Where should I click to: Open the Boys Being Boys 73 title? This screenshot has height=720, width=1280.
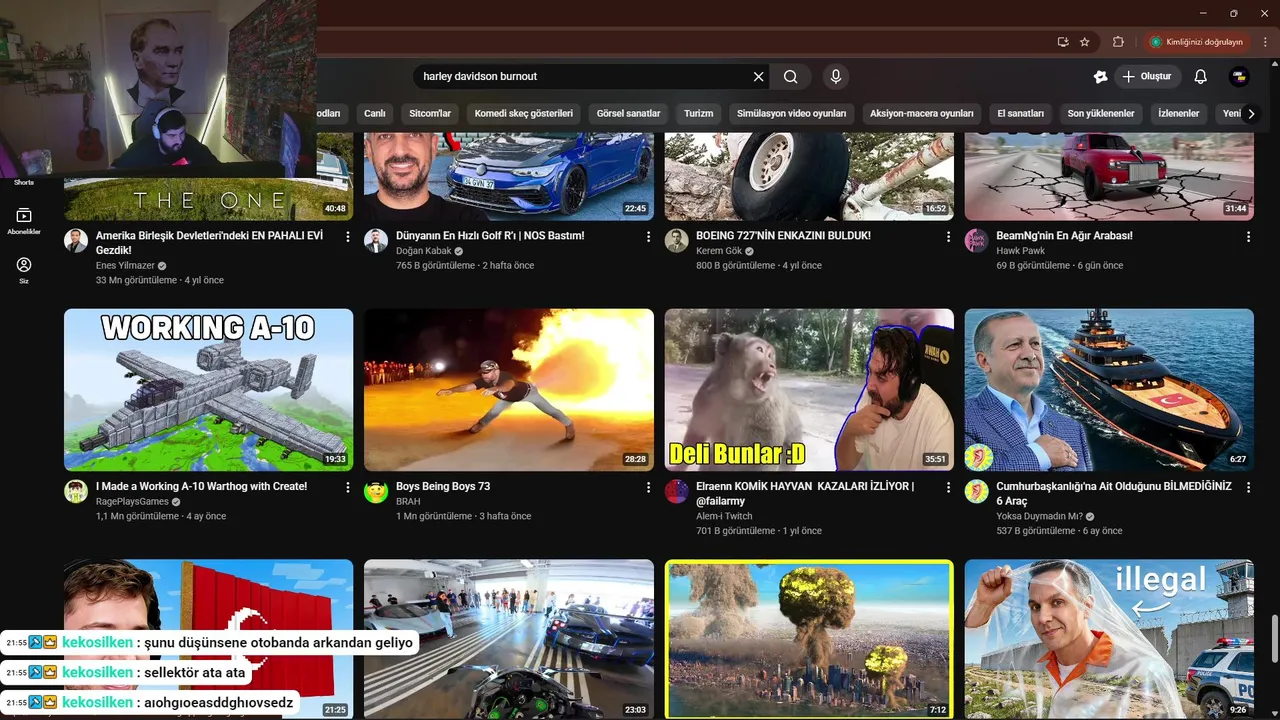[443, 487]
